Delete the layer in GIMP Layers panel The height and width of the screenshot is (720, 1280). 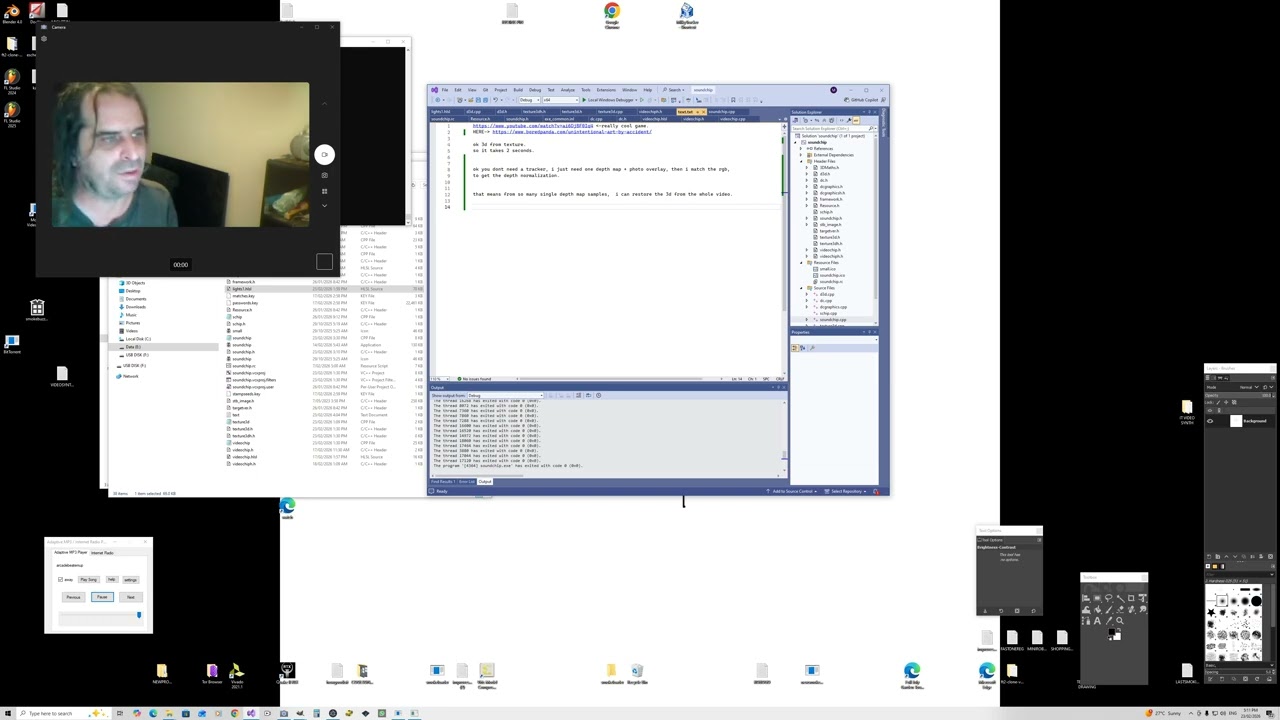point(1270,556)
